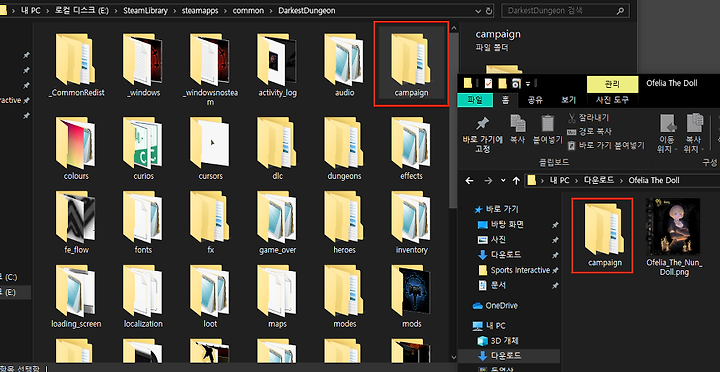Image resolution: width=720 pixels, height=372 pixels.
Task: Select the loot folder
Action: pos(210,296)
